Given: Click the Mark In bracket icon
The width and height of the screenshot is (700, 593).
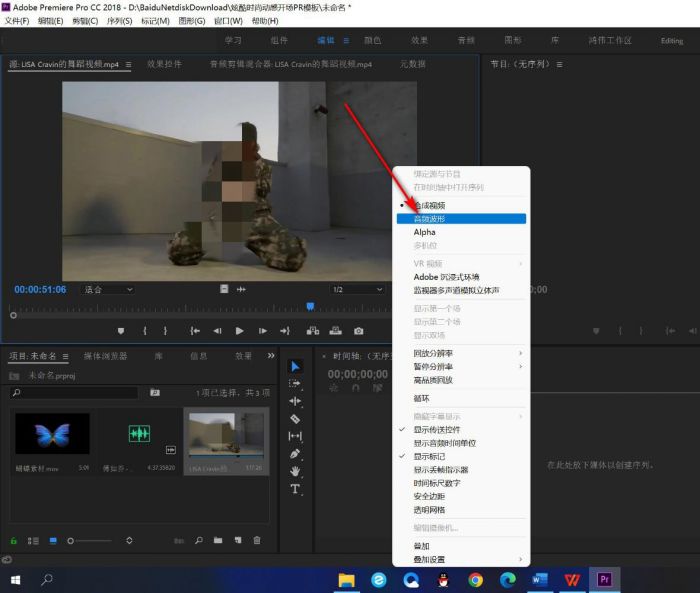Looking at the screenshot, I should coord(145,331).
